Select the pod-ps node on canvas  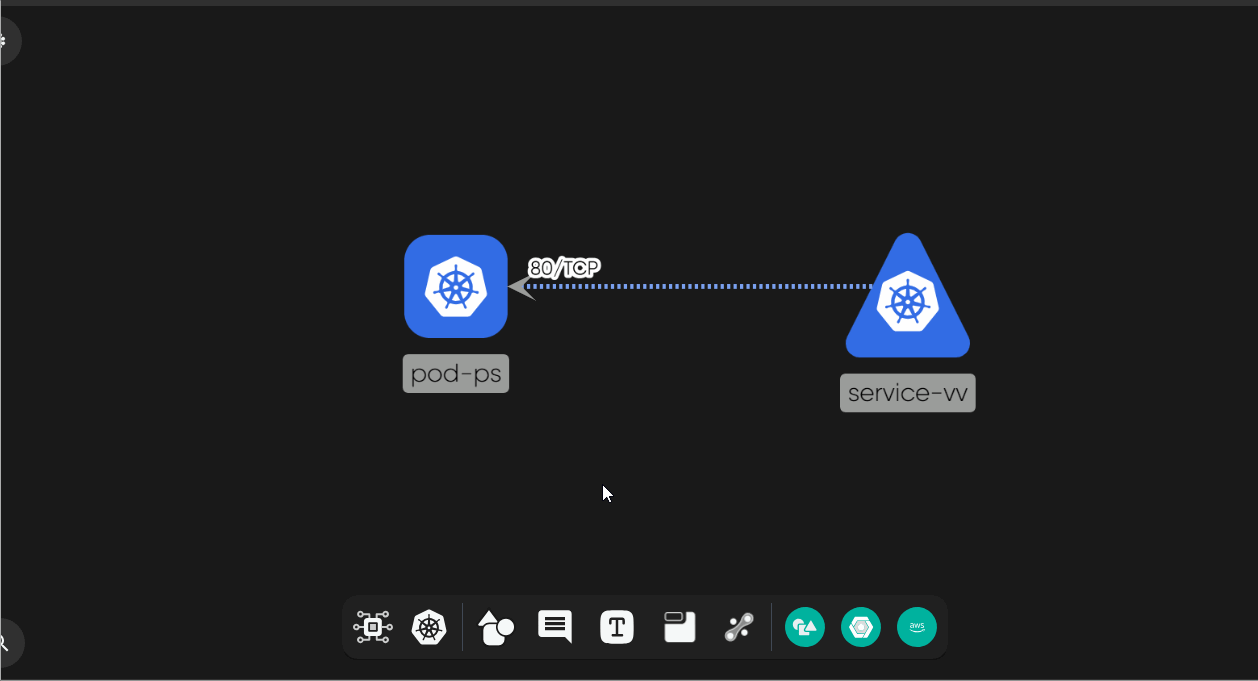point(455,287)
